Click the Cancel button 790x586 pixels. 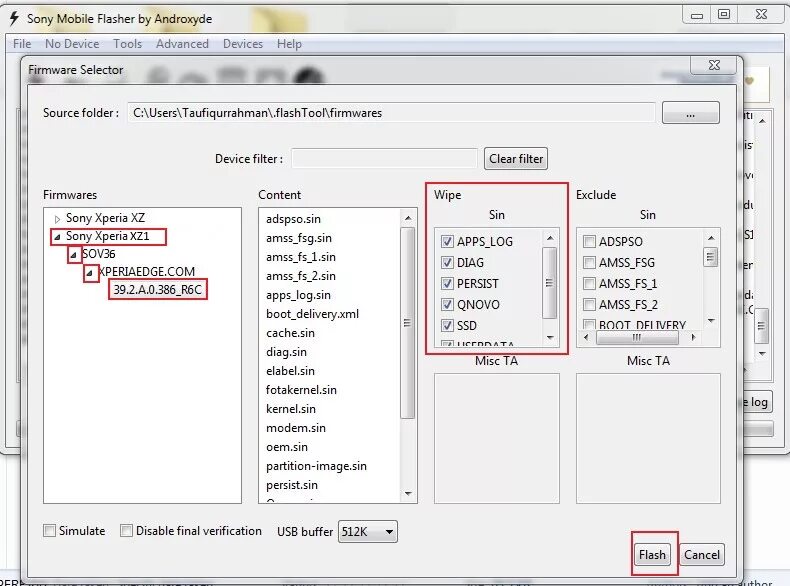pyautogui.click(x=702, y=555)
